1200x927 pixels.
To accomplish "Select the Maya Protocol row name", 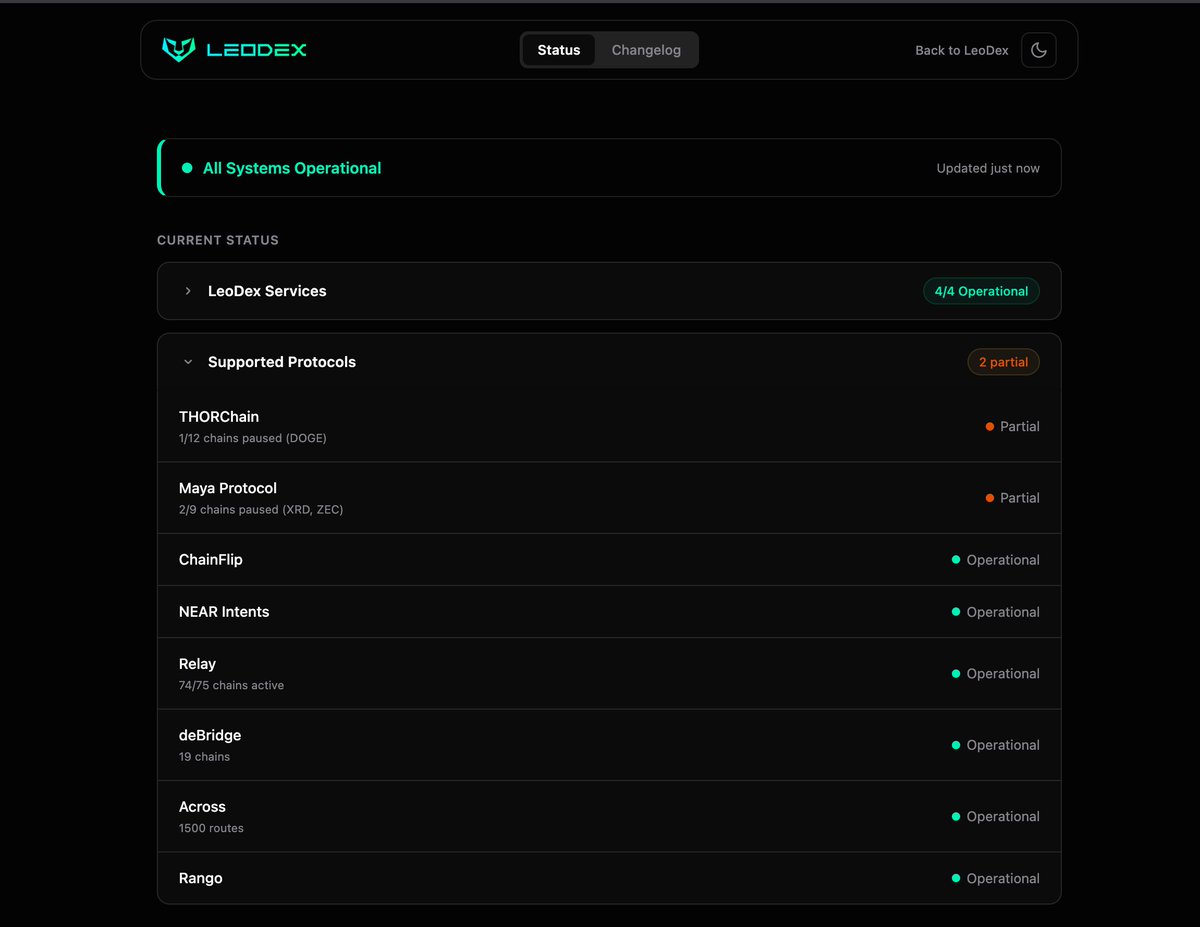I will point(228,488).
